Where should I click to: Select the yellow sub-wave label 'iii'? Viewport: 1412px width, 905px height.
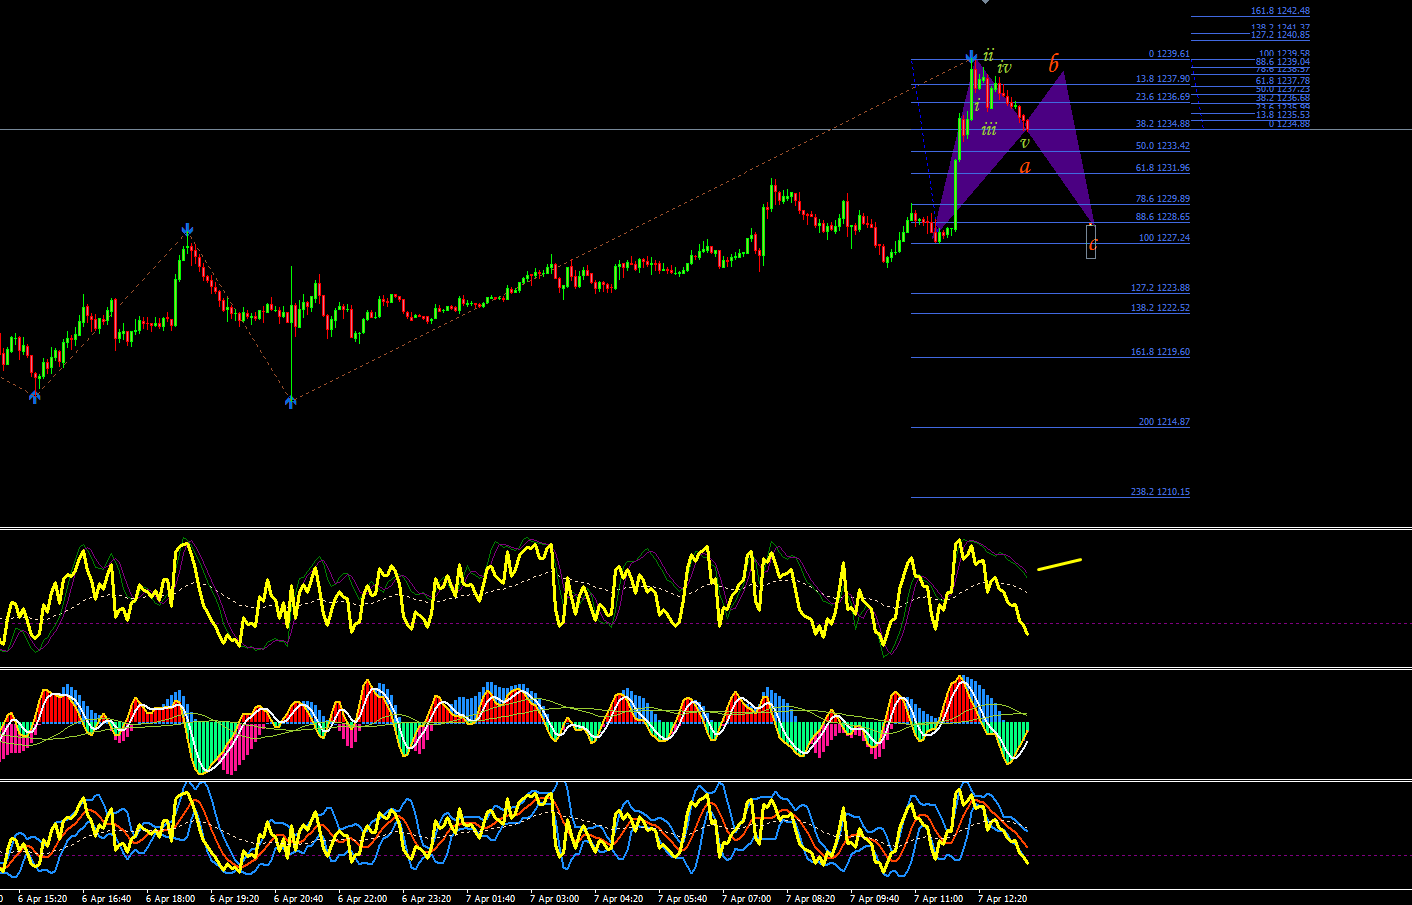(x=989, y=129)
